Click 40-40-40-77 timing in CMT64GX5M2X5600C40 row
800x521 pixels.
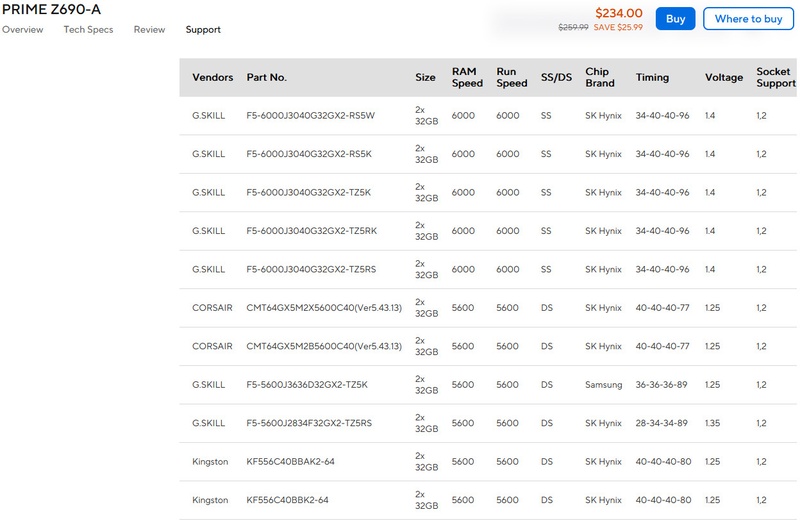coord(662,308)
